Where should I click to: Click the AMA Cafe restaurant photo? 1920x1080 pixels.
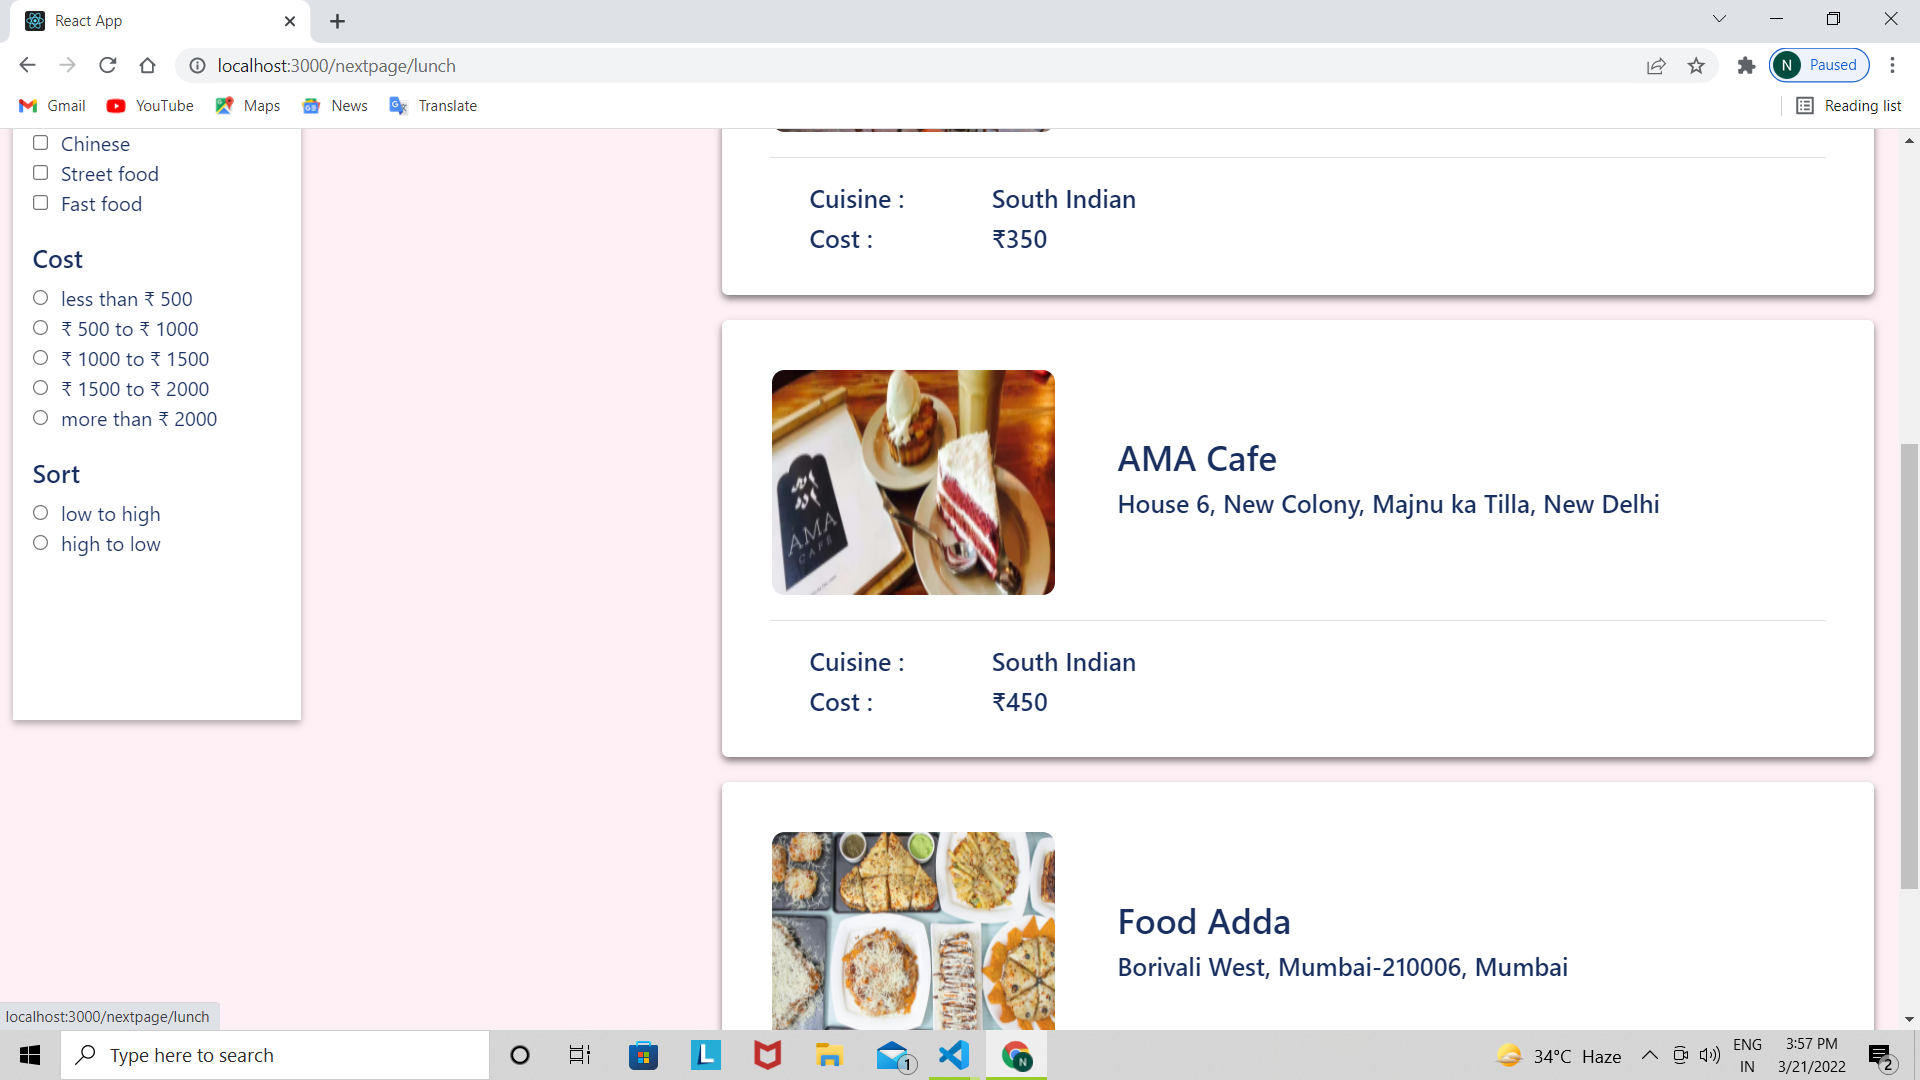pos(912,482)
